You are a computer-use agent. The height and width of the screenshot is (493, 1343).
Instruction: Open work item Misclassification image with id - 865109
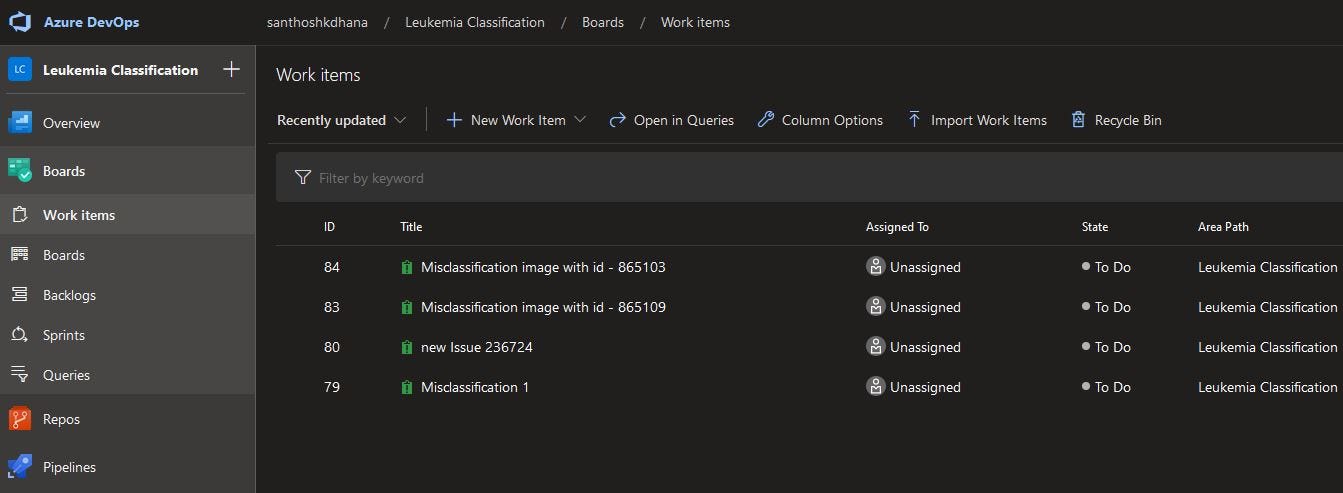543,307
